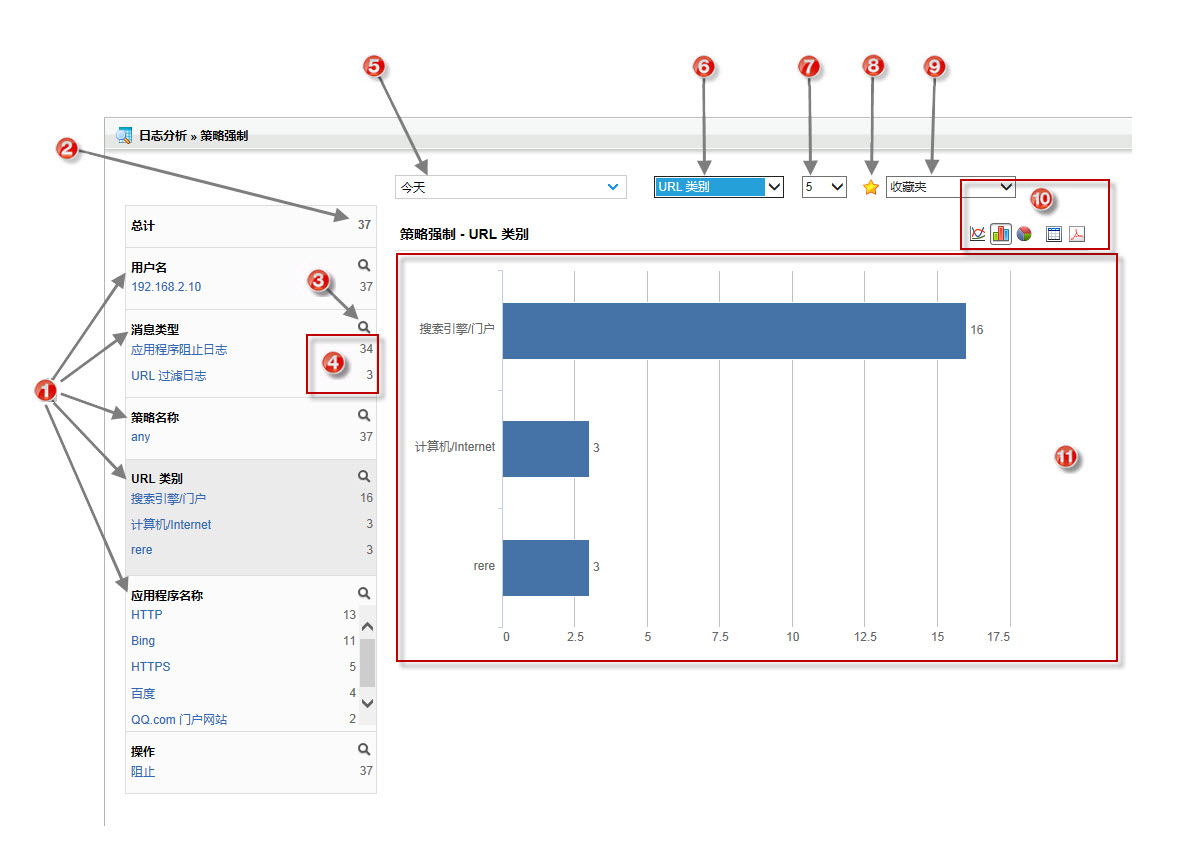
Task: Show data as pie chart
Action: click(x=1024, y=234)
